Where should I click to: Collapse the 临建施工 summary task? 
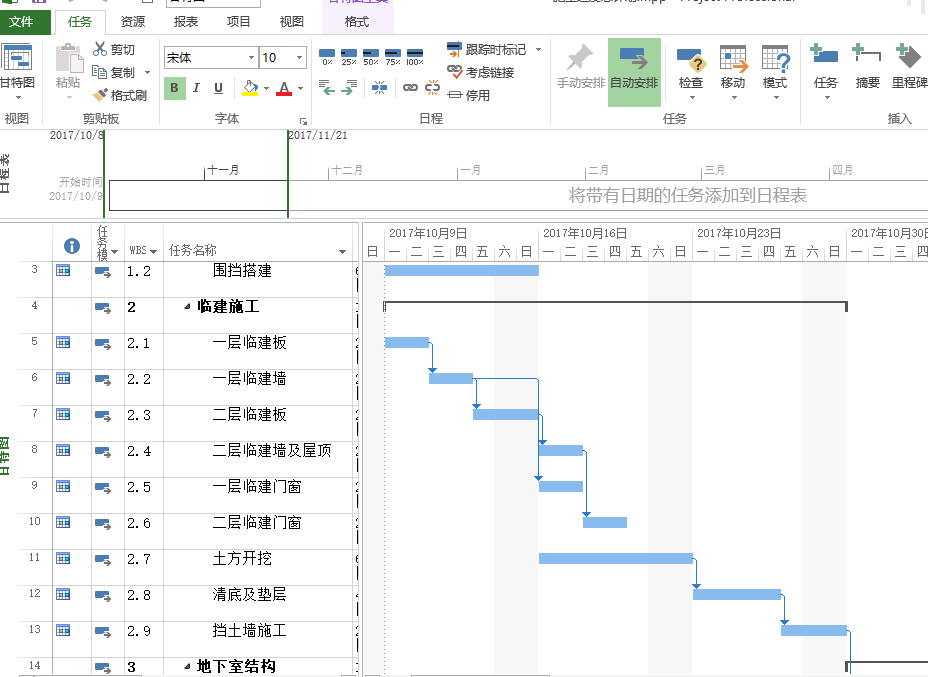[187, 307]
